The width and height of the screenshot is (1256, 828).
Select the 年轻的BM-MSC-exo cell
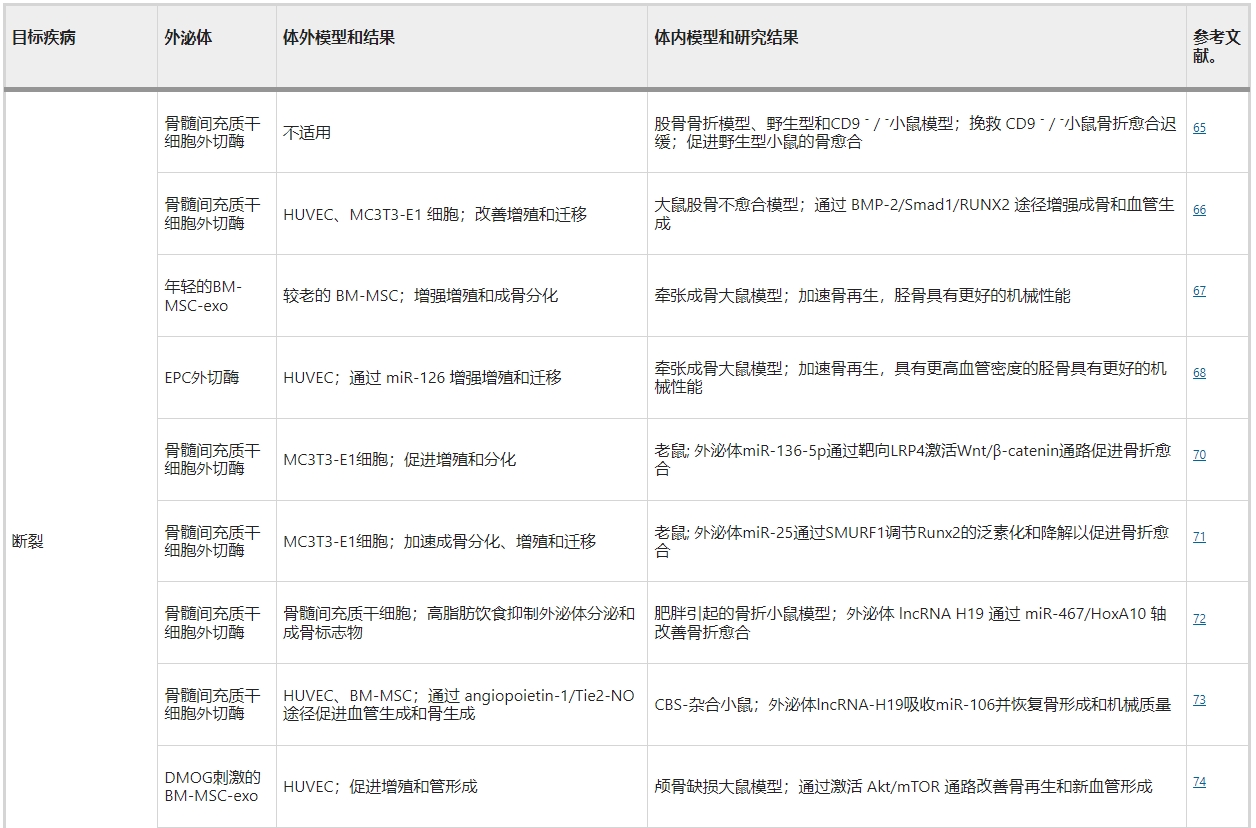[194, 296]
